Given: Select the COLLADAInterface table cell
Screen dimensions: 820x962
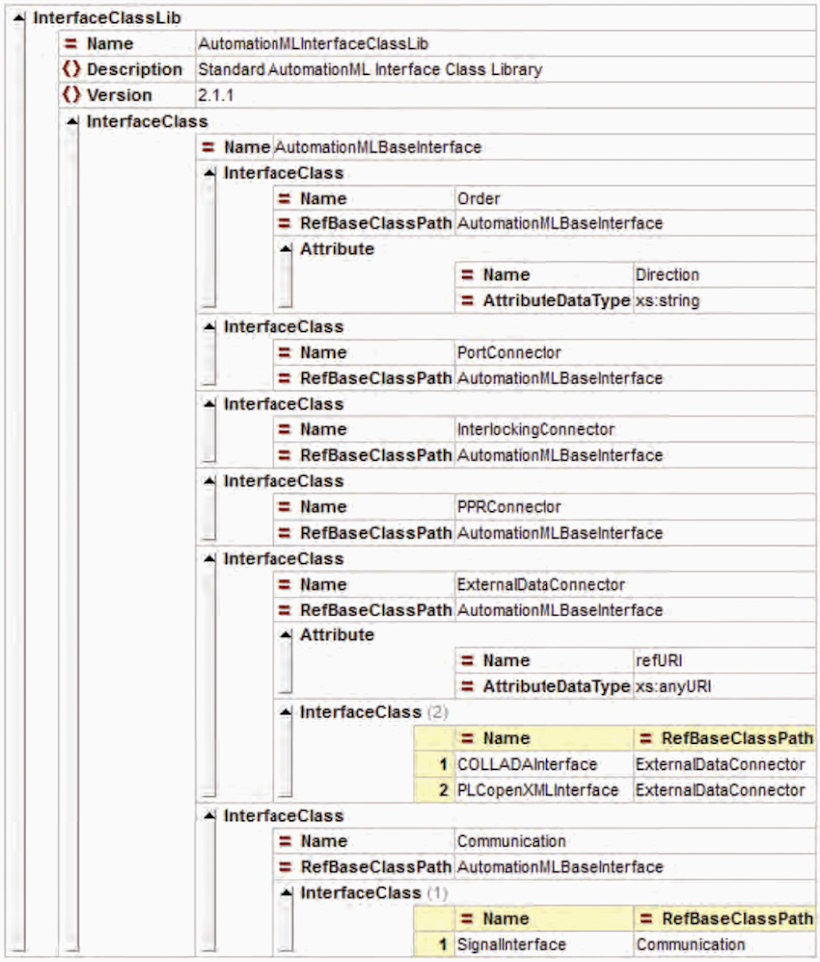Looking at the screenshot, I should (526, 764).
